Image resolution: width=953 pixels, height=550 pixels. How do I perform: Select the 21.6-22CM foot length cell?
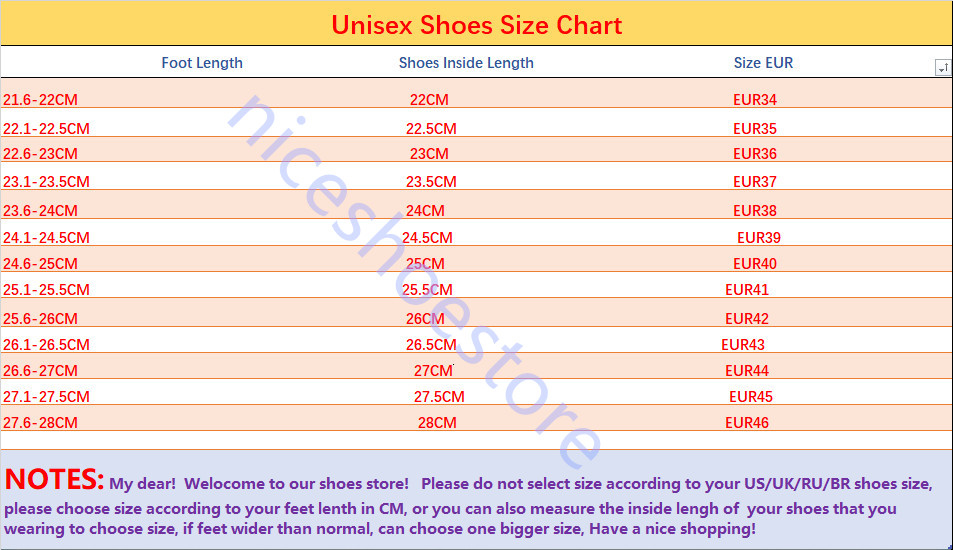coord(40,100)
